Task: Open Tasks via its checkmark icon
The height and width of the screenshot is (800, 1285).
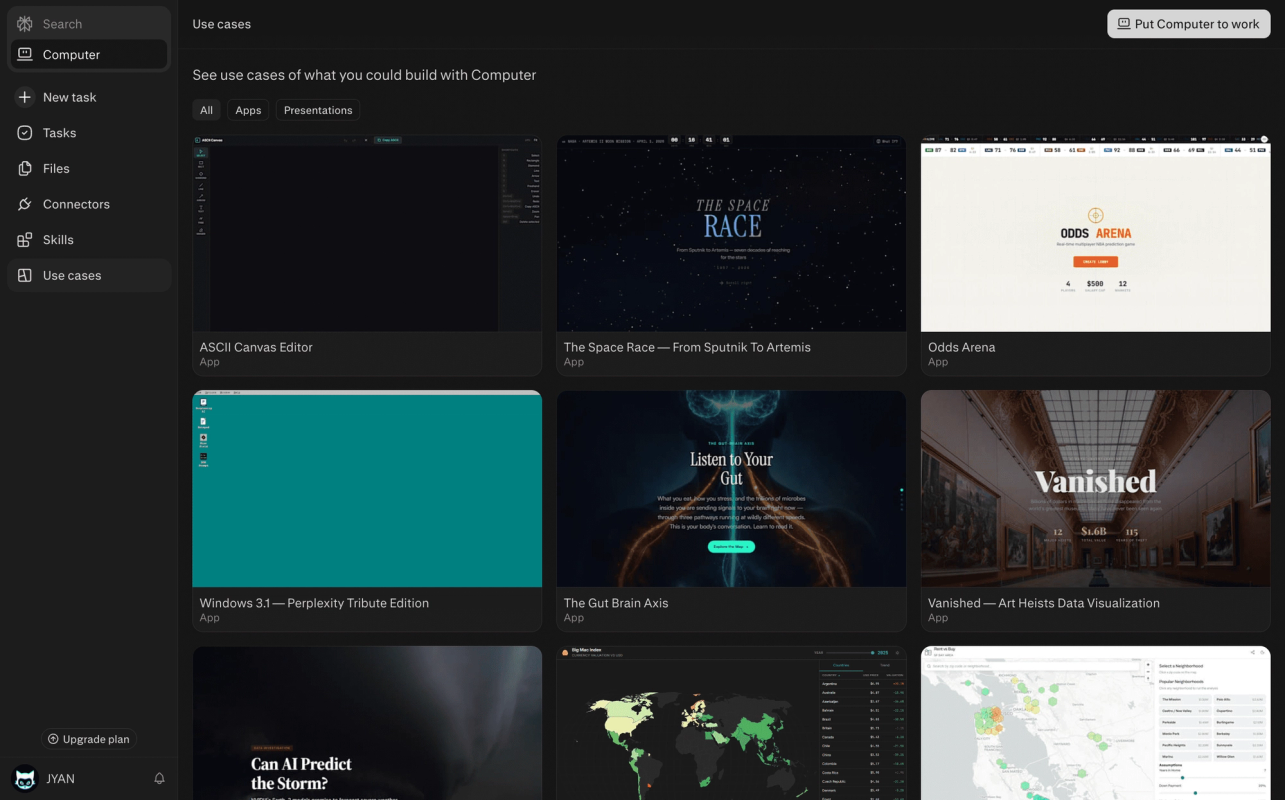Action: coord(25,133)
